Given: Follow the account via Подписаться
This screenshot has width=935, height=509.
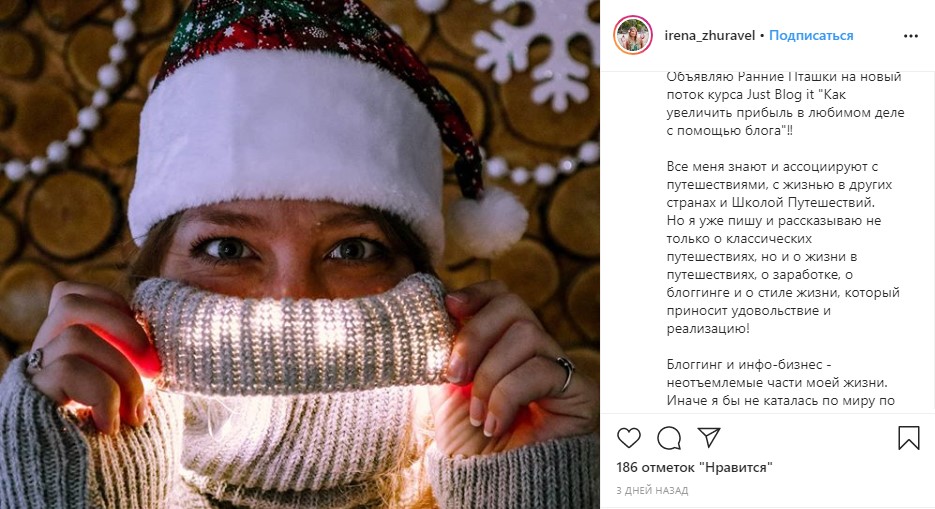Looking at the screenshot, I should [x=811, y=36].
